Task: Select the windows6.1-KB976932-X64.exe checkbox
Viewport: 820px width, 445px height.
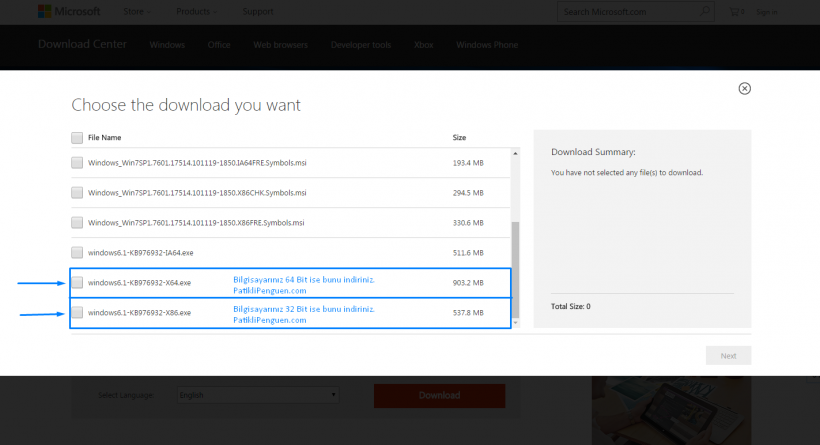Action: (x=77, y=282)
